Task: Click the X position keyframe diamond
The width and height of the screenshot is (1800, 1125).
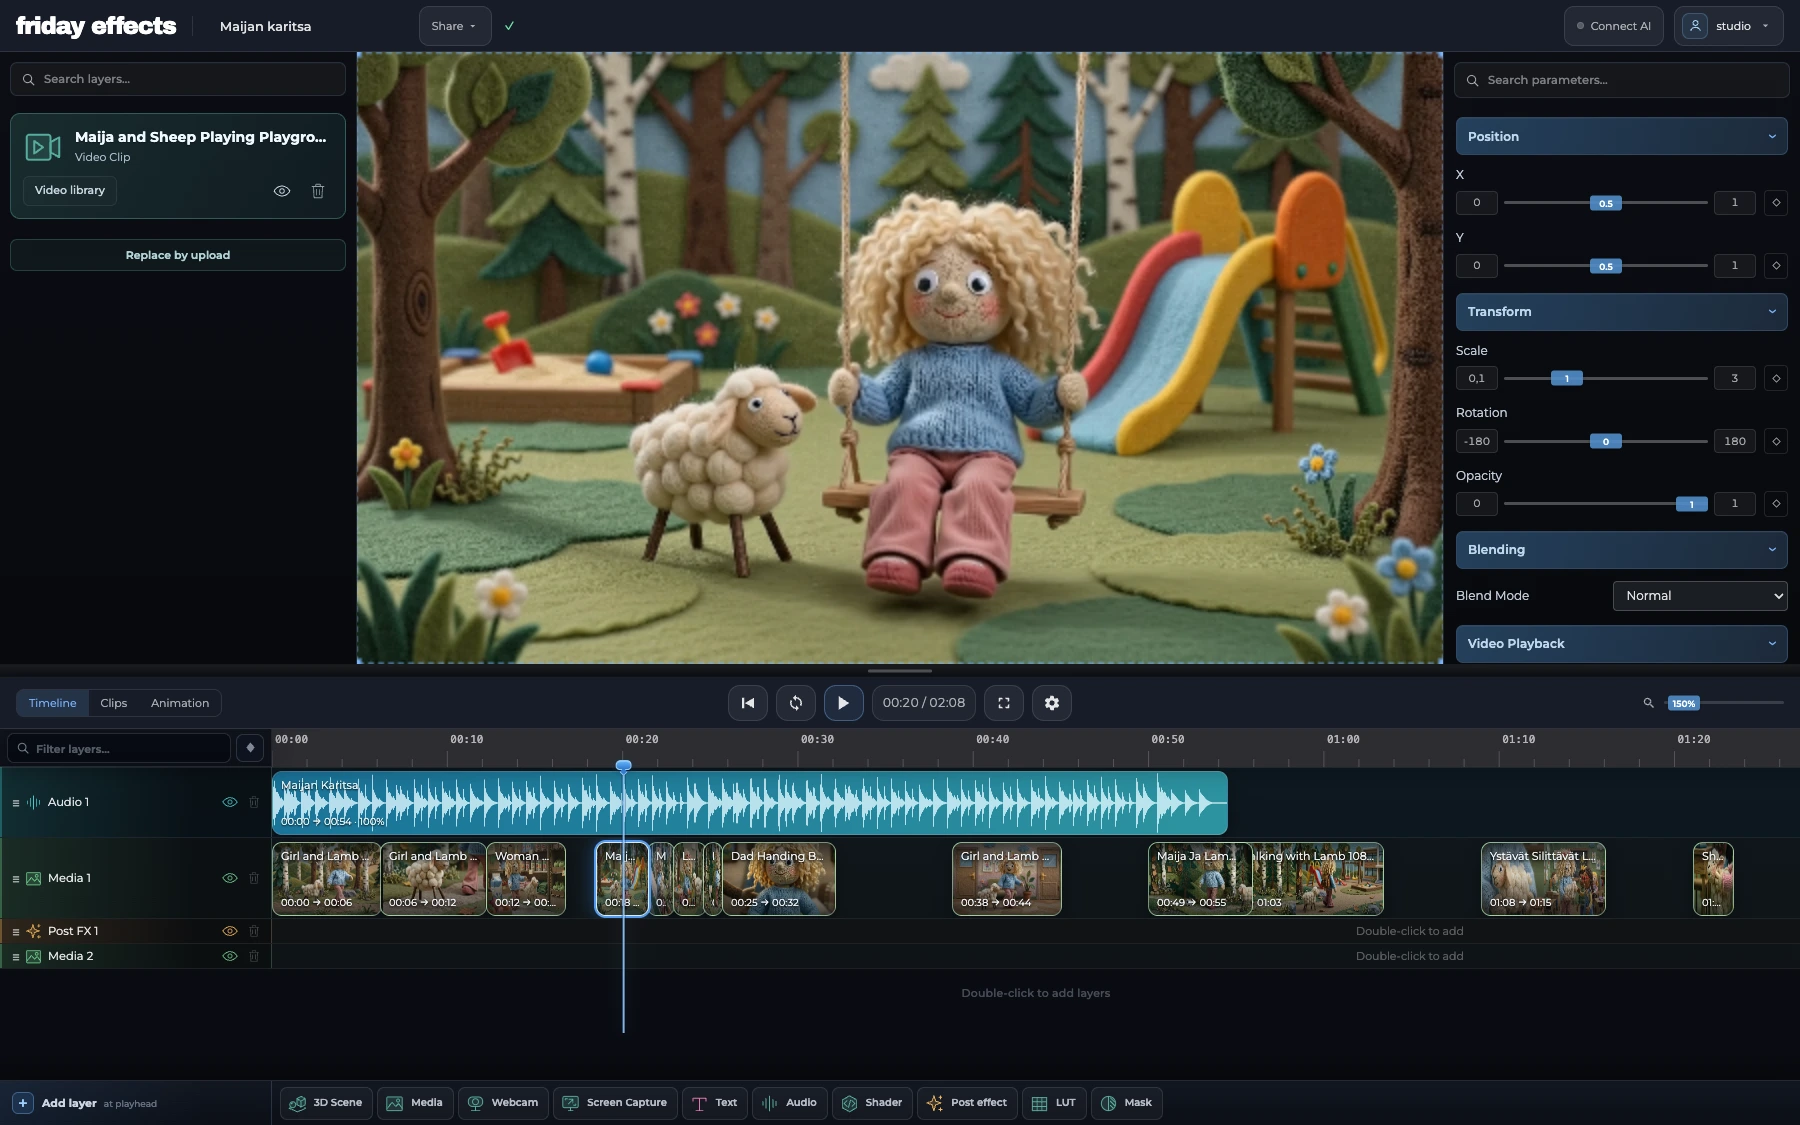Action: click(1776, 203)
